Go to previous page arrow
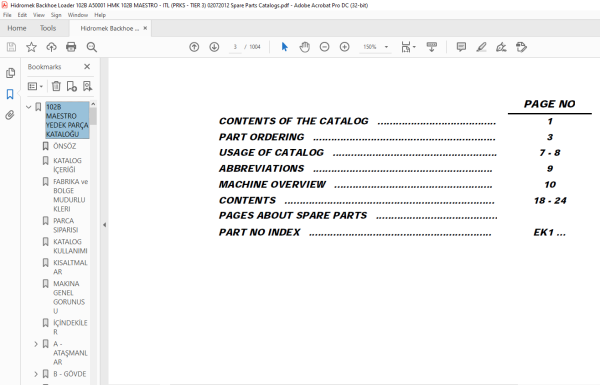This screenshot has height=385, width=600. [194, 47]
